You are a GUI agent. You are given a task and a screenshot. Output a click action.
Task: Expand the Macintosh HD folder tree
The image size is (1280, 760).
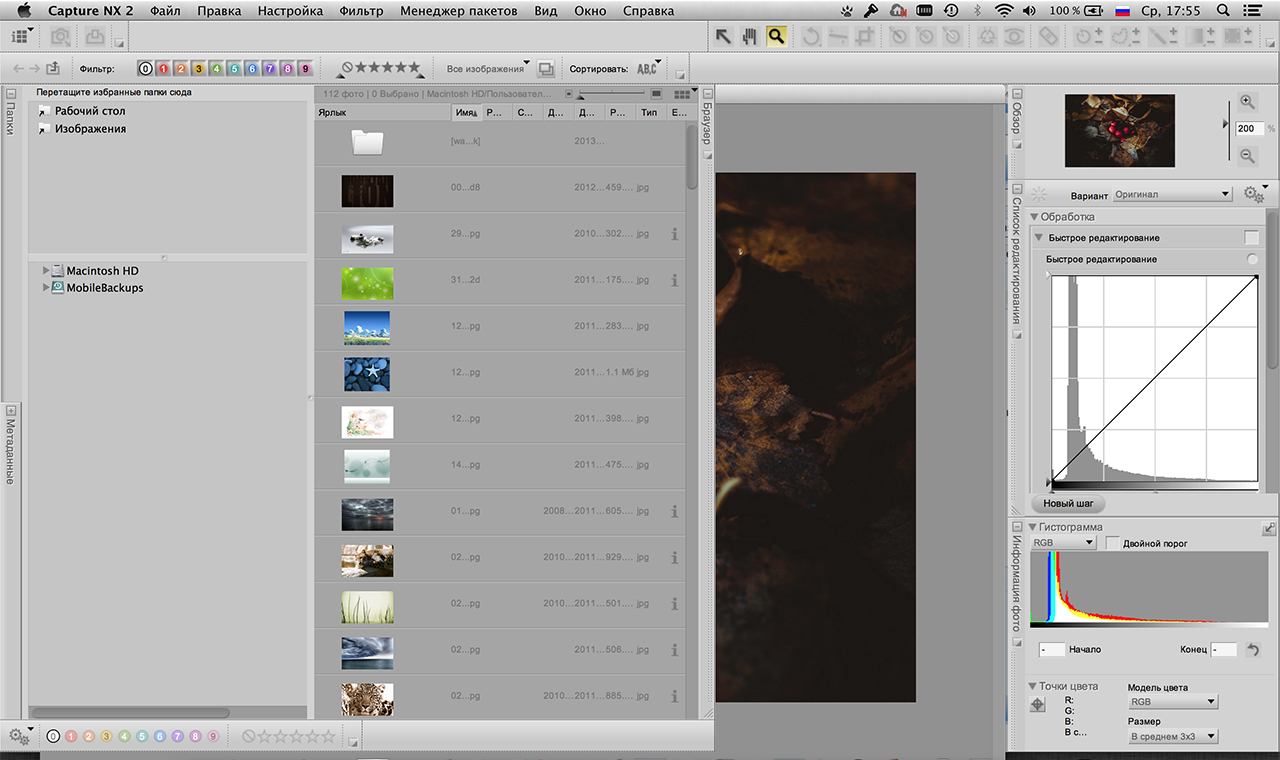click(x=46, y=271)
